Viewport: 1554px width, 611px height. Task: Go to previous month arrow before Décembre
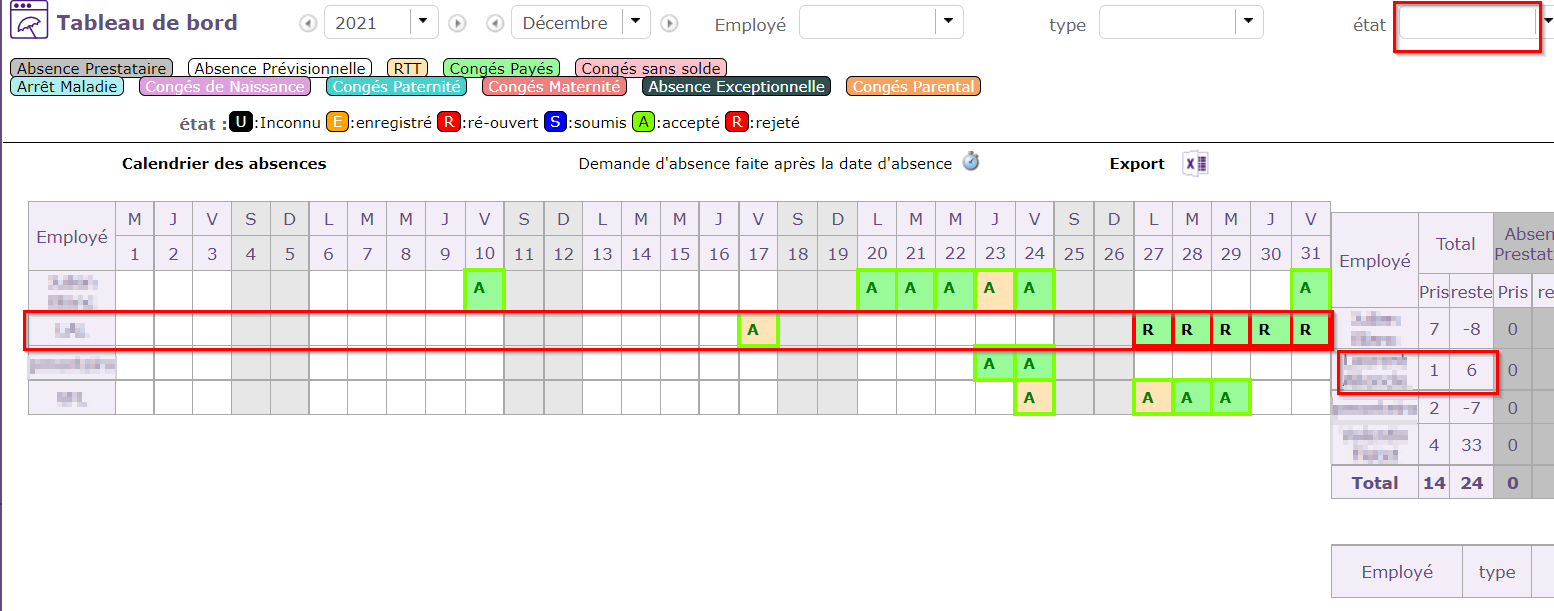click(x=495, y=23)
